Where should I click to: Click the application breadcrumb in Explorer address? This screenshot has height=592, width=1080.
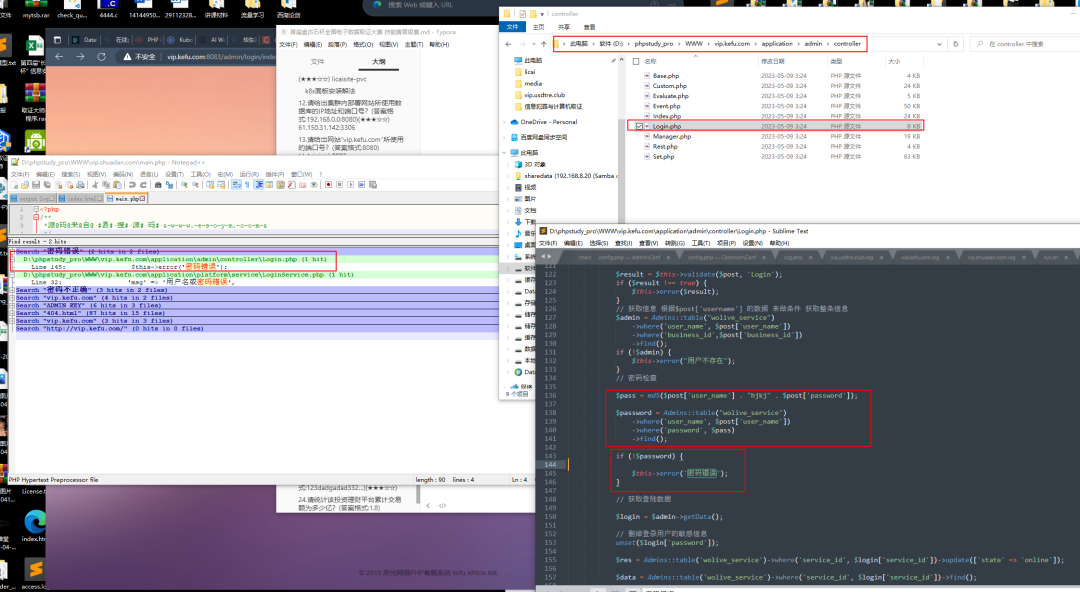point(777,44)
